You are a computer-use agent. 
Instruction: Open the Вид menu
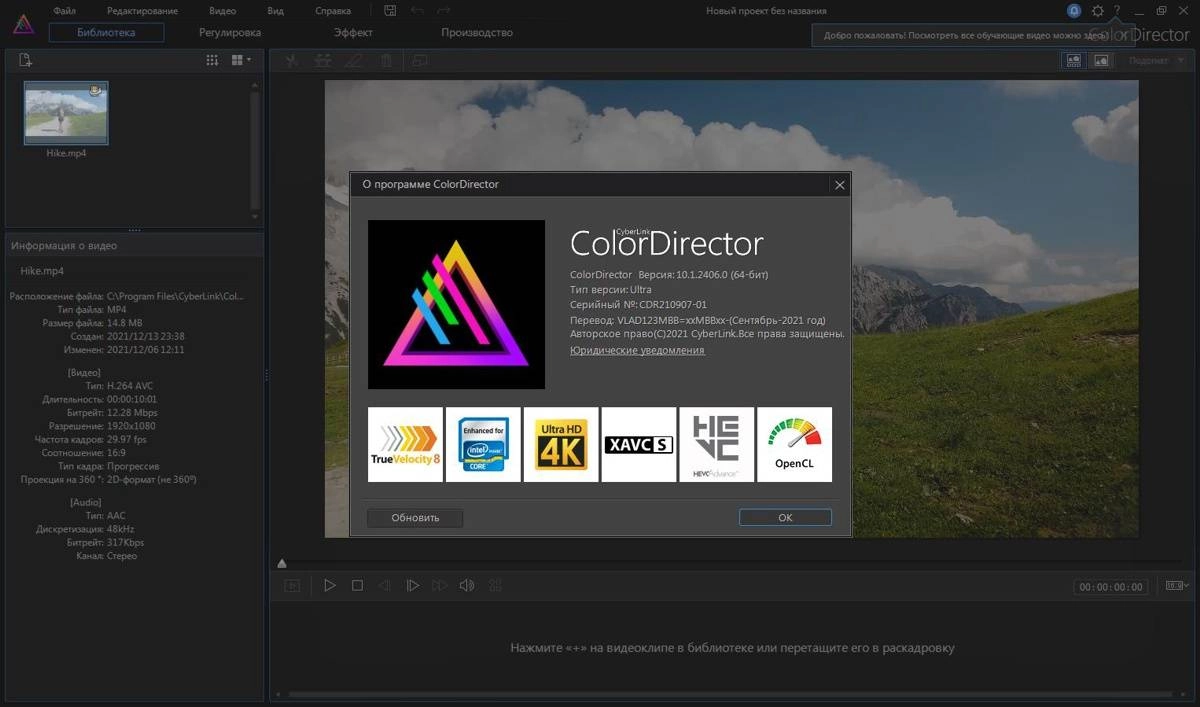click(x=276, y=11)
